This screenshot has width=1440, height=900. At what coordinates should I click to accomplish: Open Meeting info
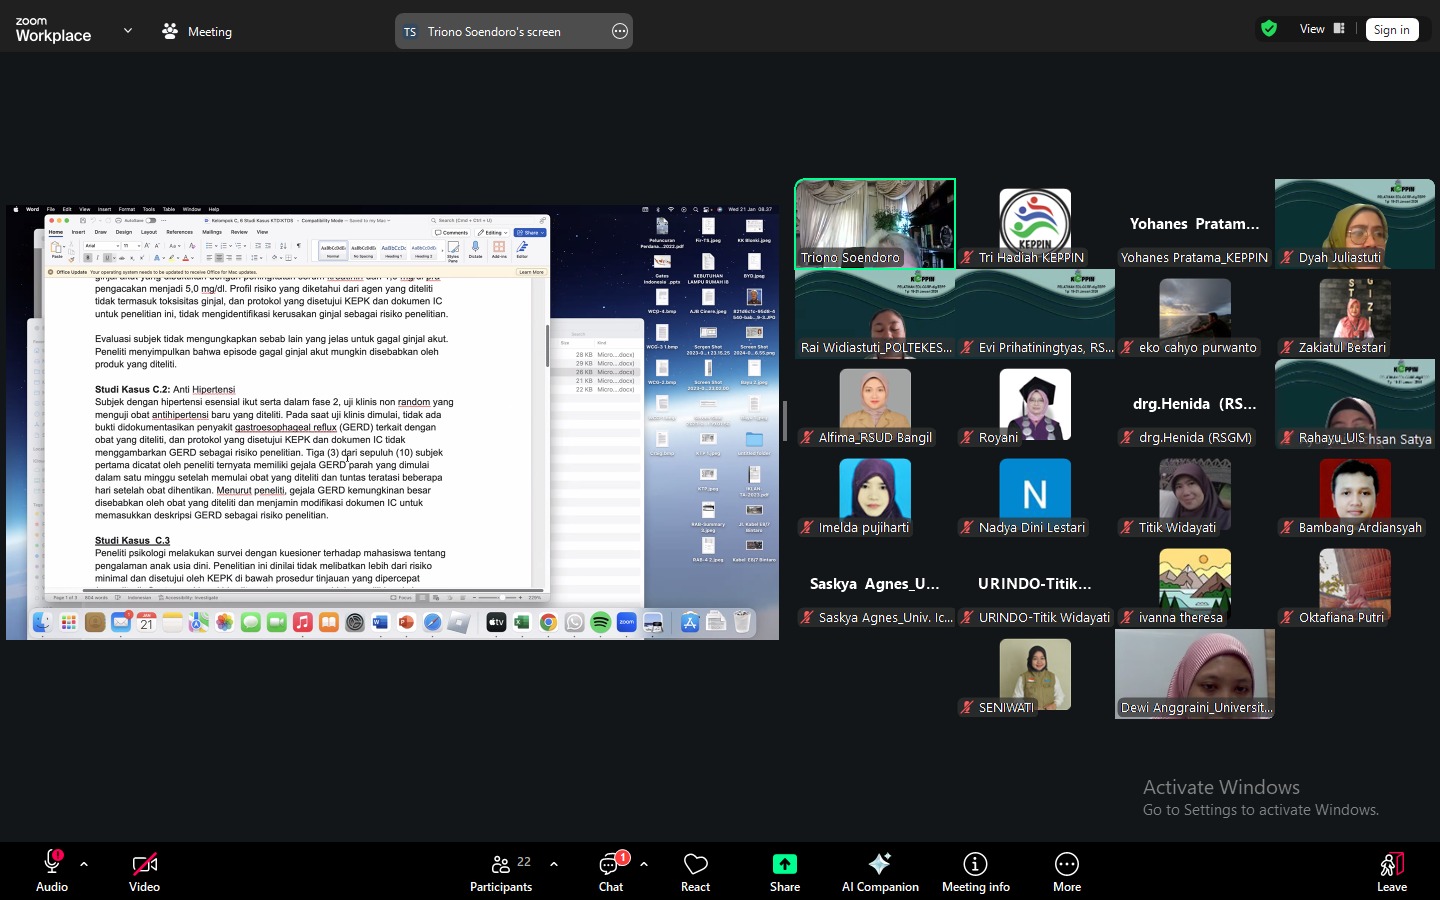975,871
